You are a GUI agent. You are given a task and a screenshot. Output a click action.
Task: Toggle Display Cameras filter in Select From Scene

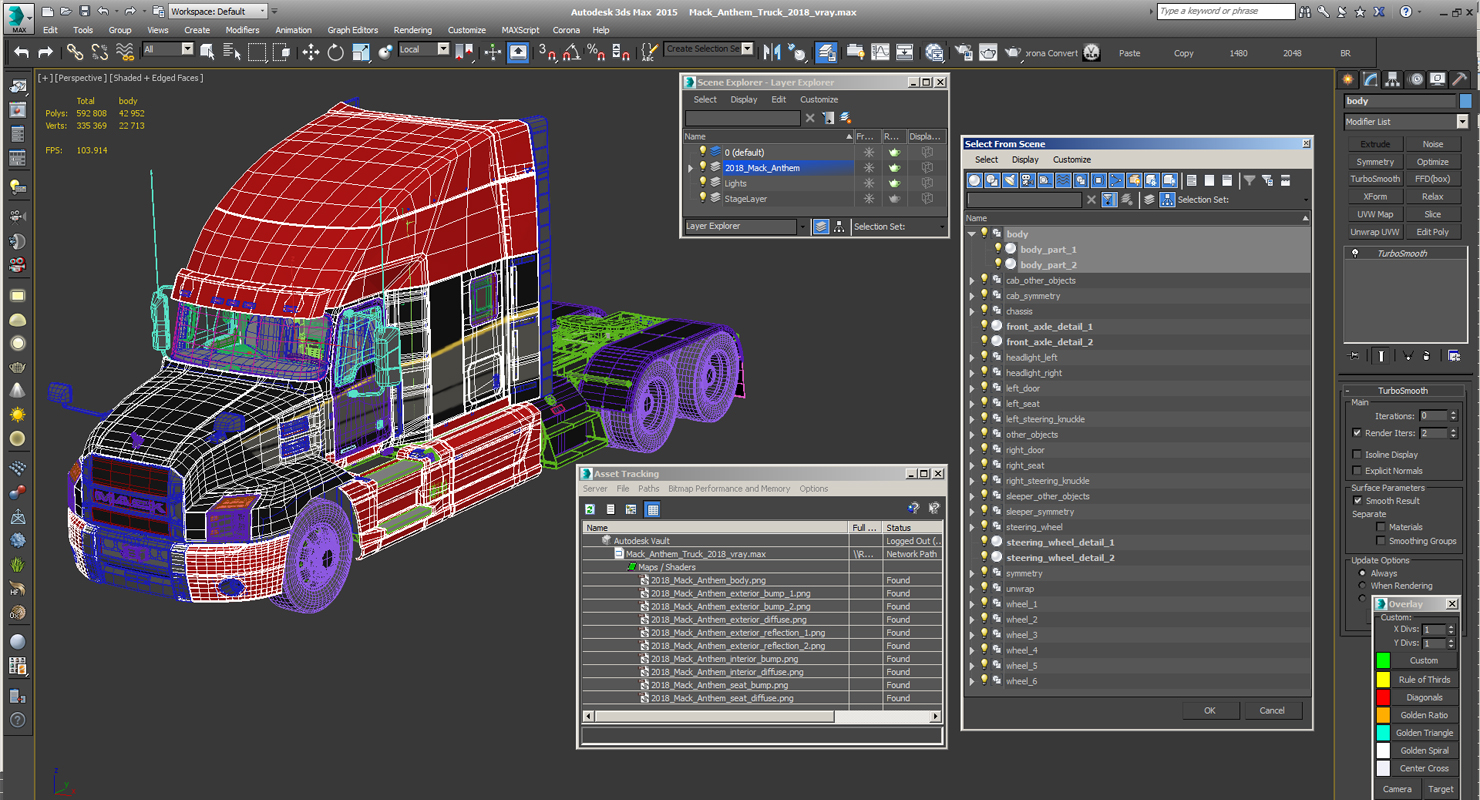(x=1027, y=181)
